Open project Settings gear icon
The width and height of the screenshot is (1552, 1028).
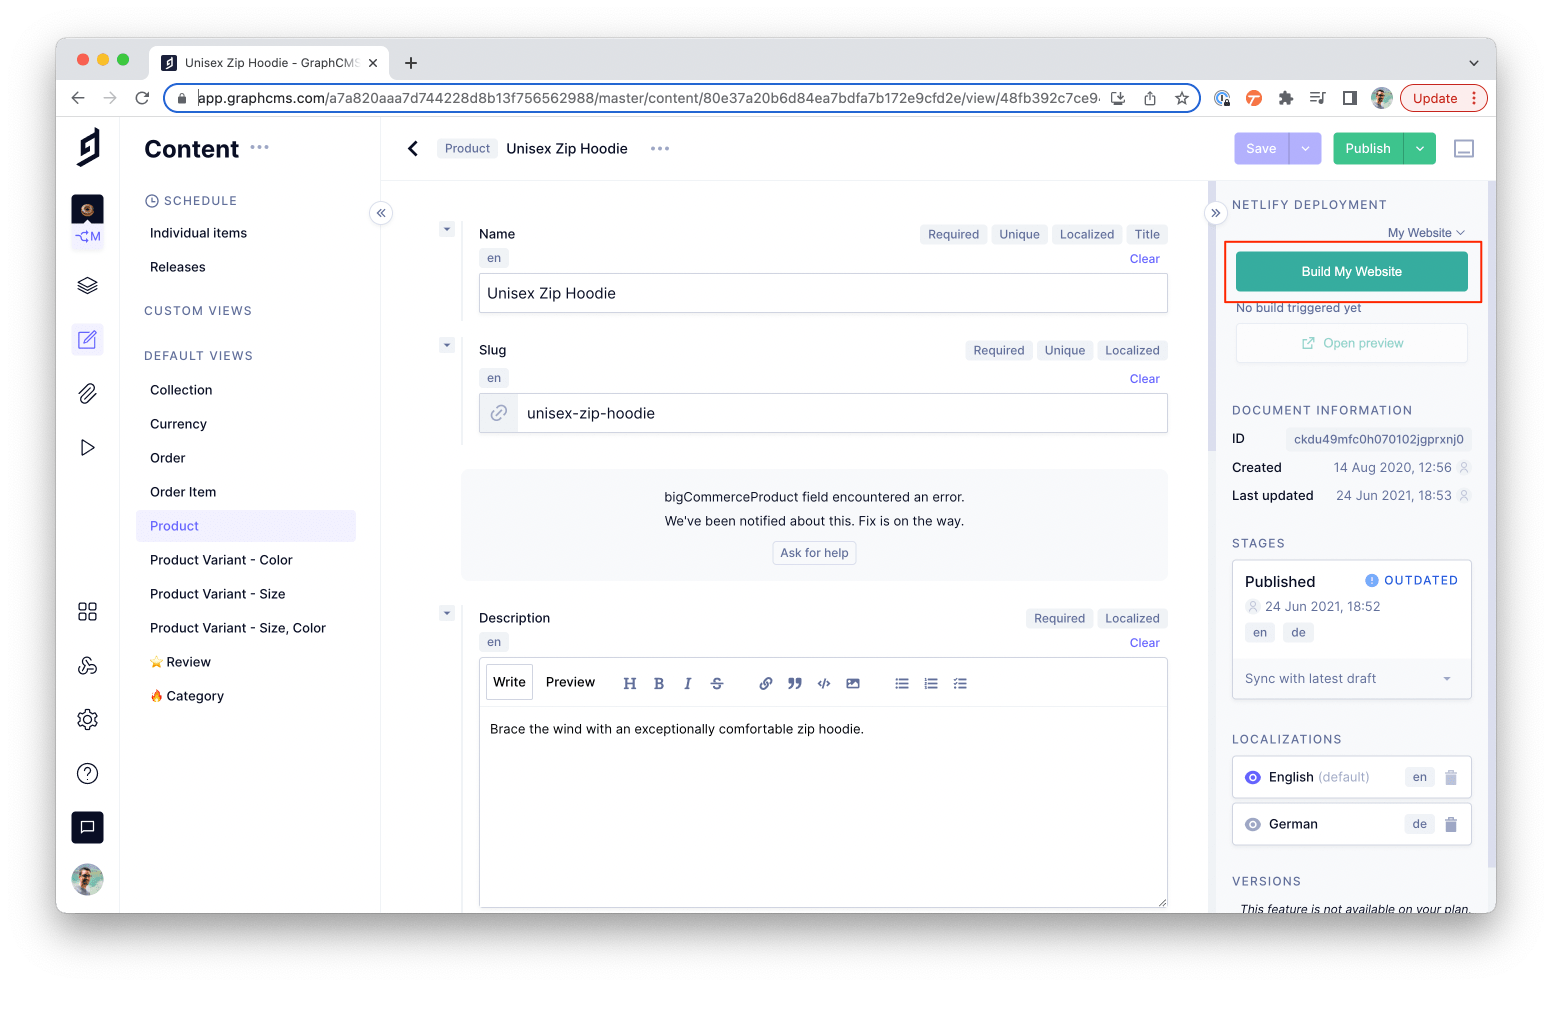[x=87, y=719]
